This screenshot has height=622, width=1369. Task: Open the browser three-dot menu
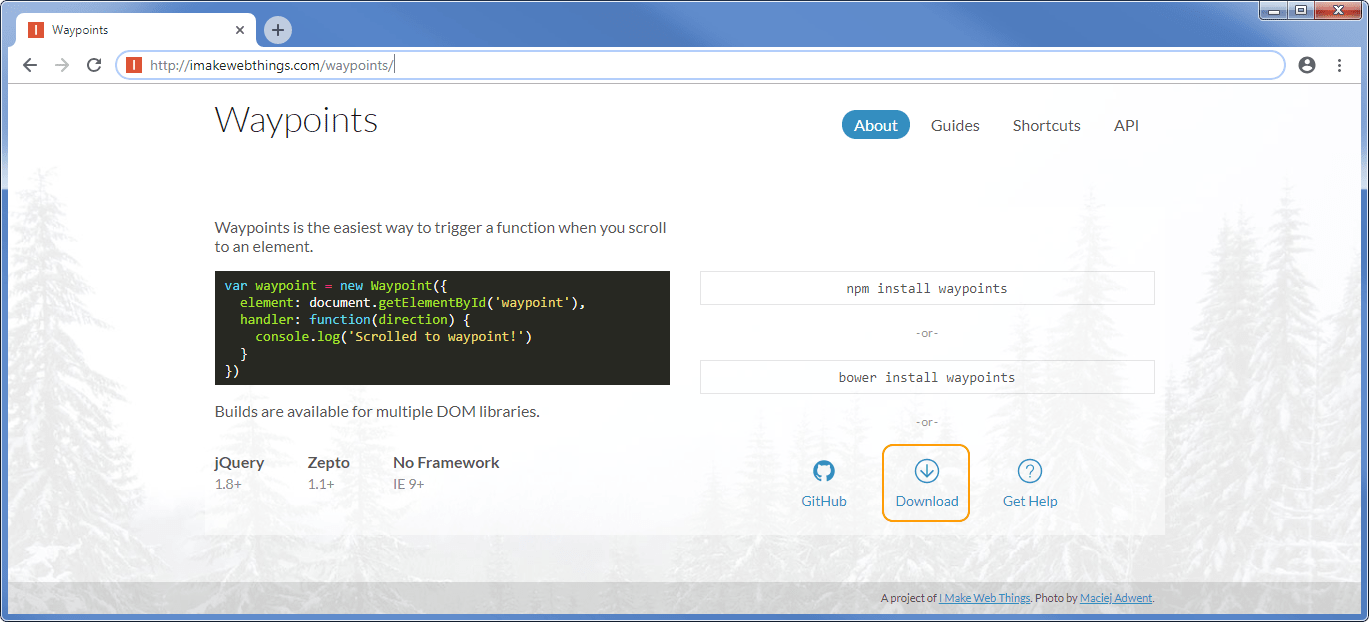point(1340,65)
